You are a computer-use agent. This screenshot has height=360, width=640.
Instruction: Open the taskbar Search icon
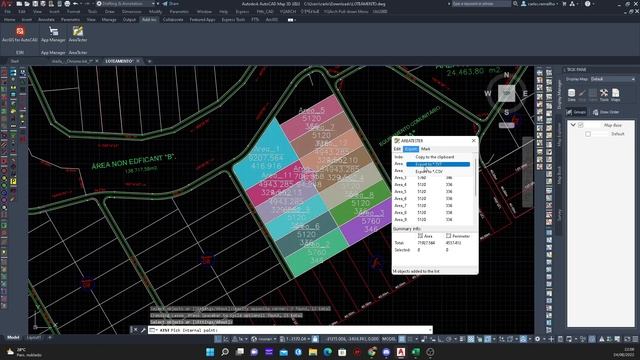point(224,352)
